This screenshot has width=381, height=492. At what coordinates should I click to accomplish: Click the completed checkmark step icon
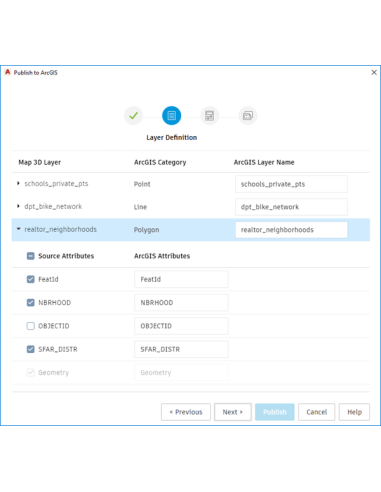click(133, 116)
